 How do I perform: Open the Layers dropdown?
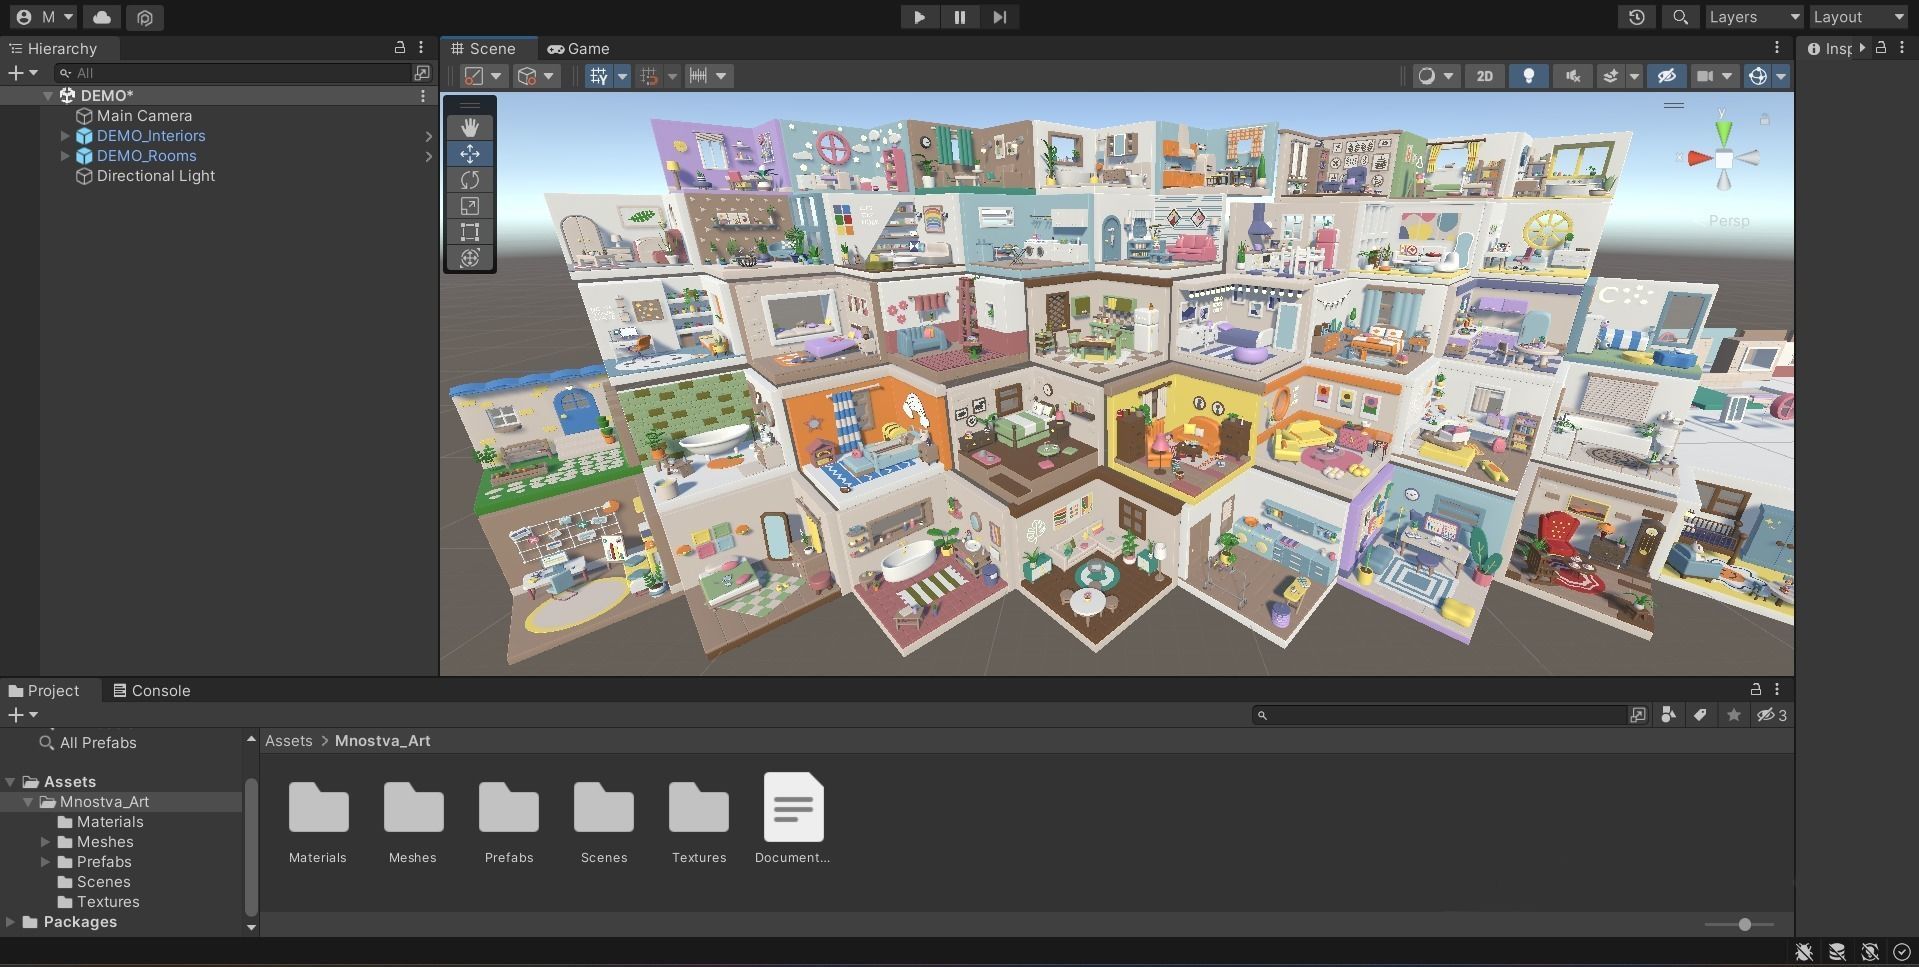coord(1753,17)
